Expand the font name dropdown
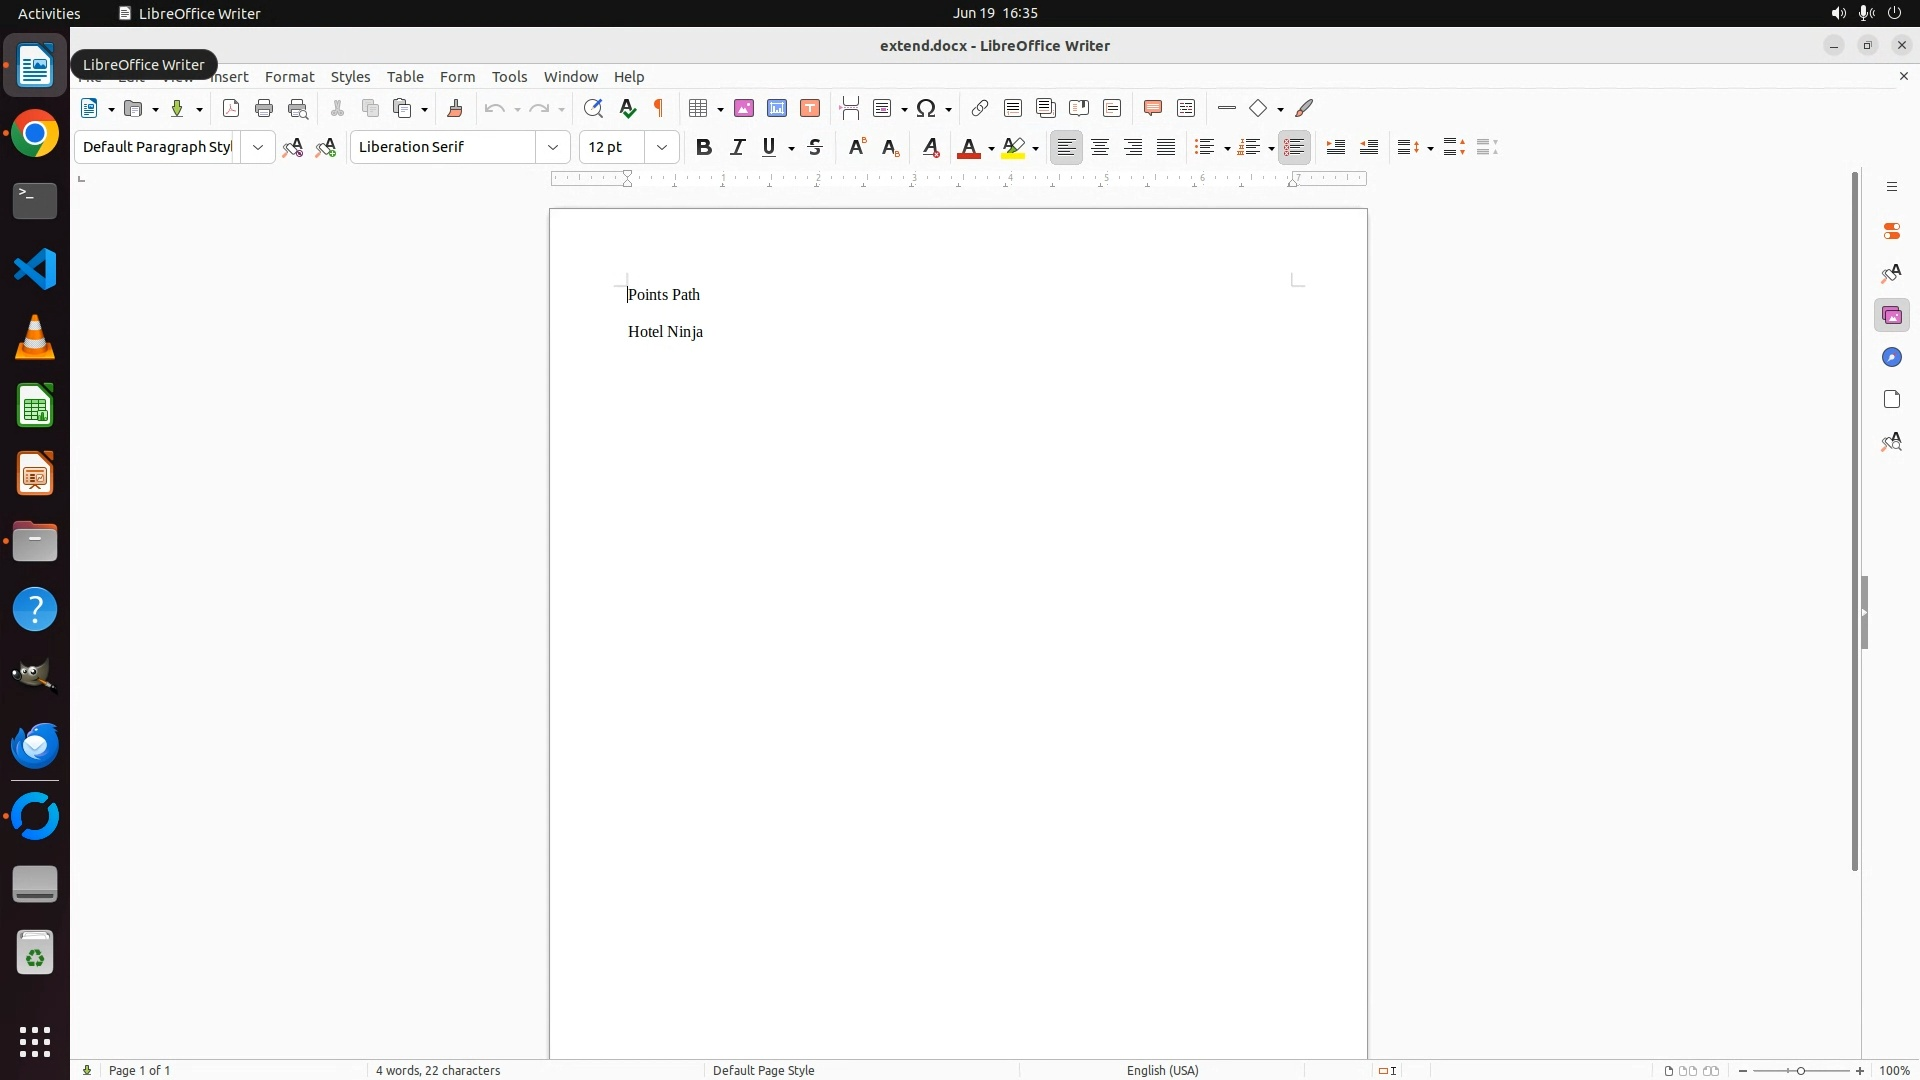 click(x=553, y=147)
